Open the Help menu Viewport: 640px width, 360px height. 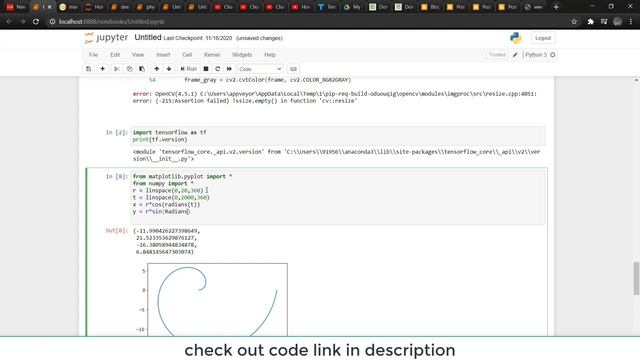click(x=270, y=55)
